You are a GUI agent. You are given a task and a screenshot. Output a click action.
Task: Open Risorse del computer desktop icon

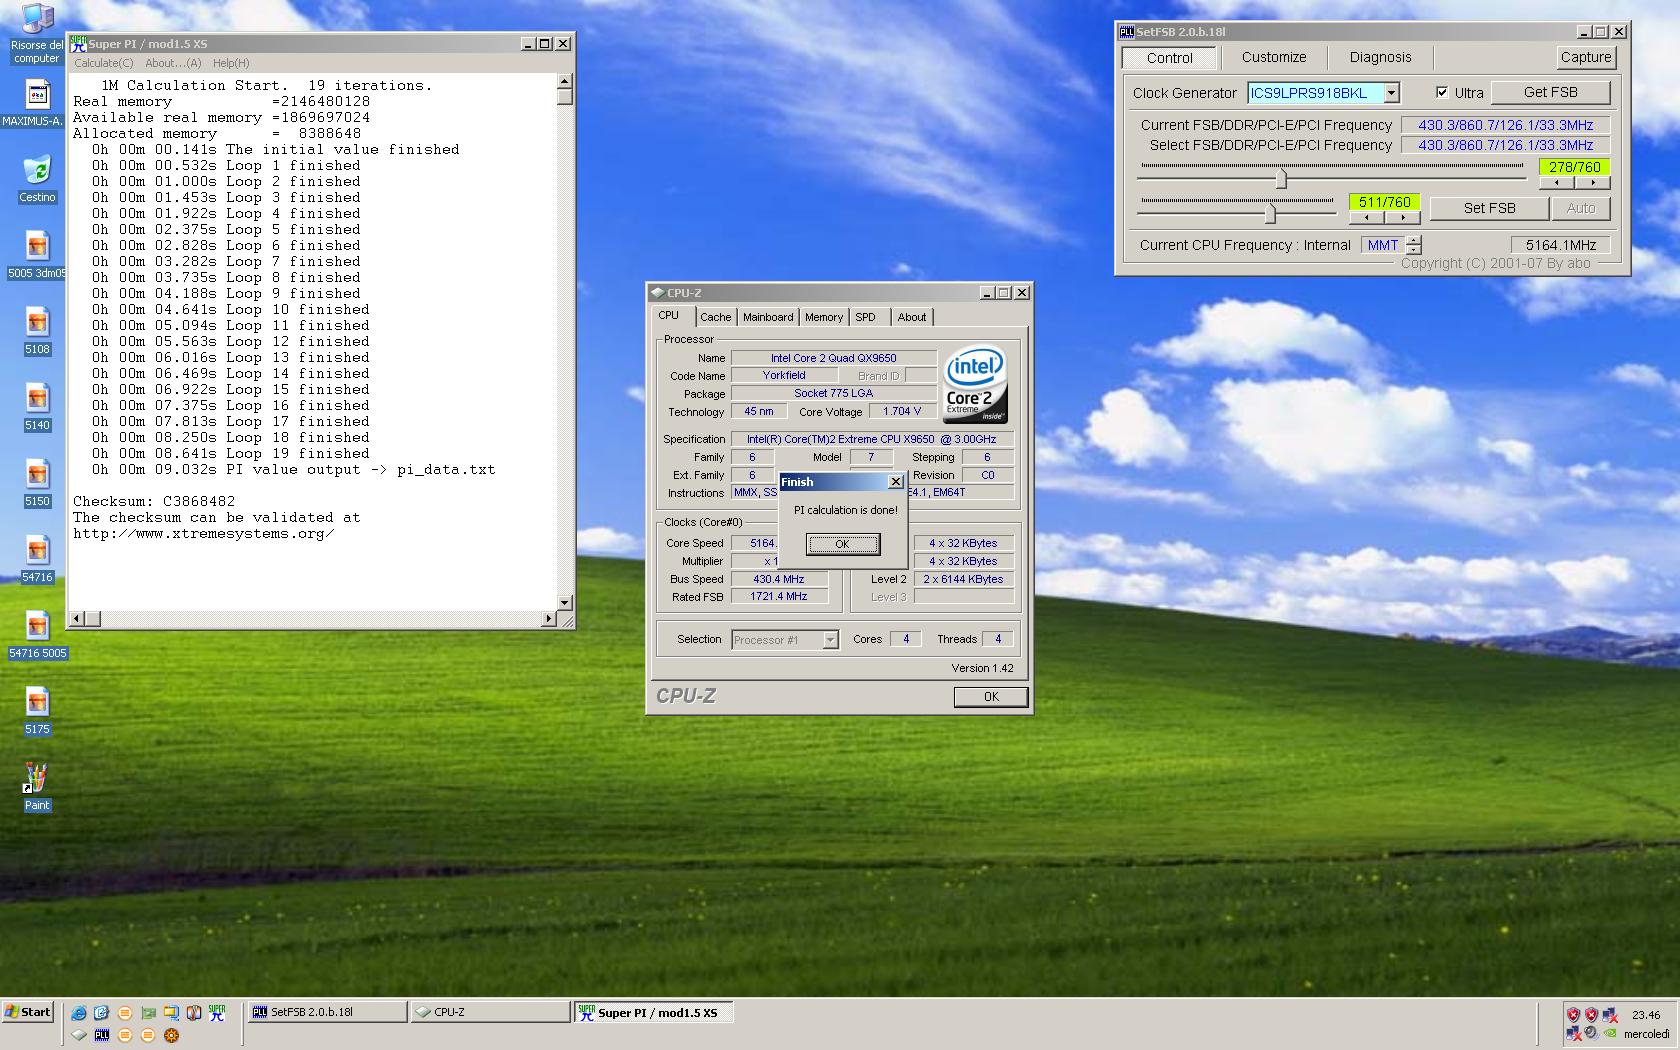37,33
